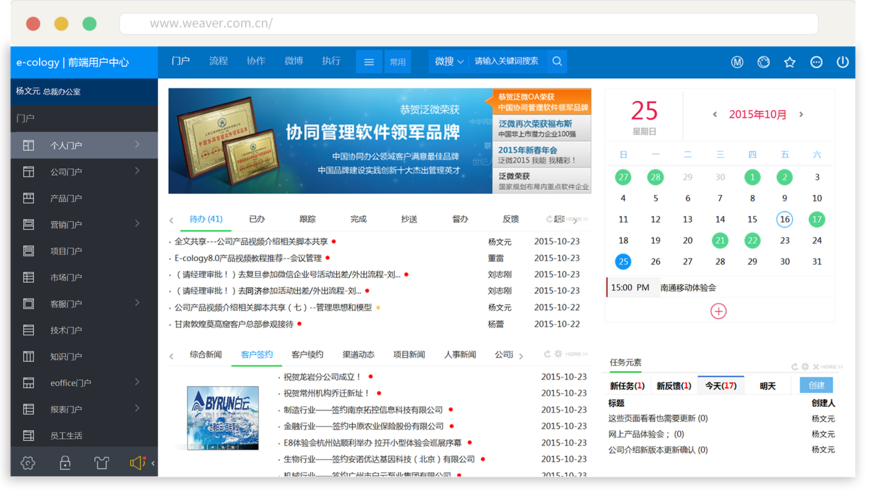Click the 知识门户 sidebar icon
This screenshot has height=500, width=882.
point(28,357)
